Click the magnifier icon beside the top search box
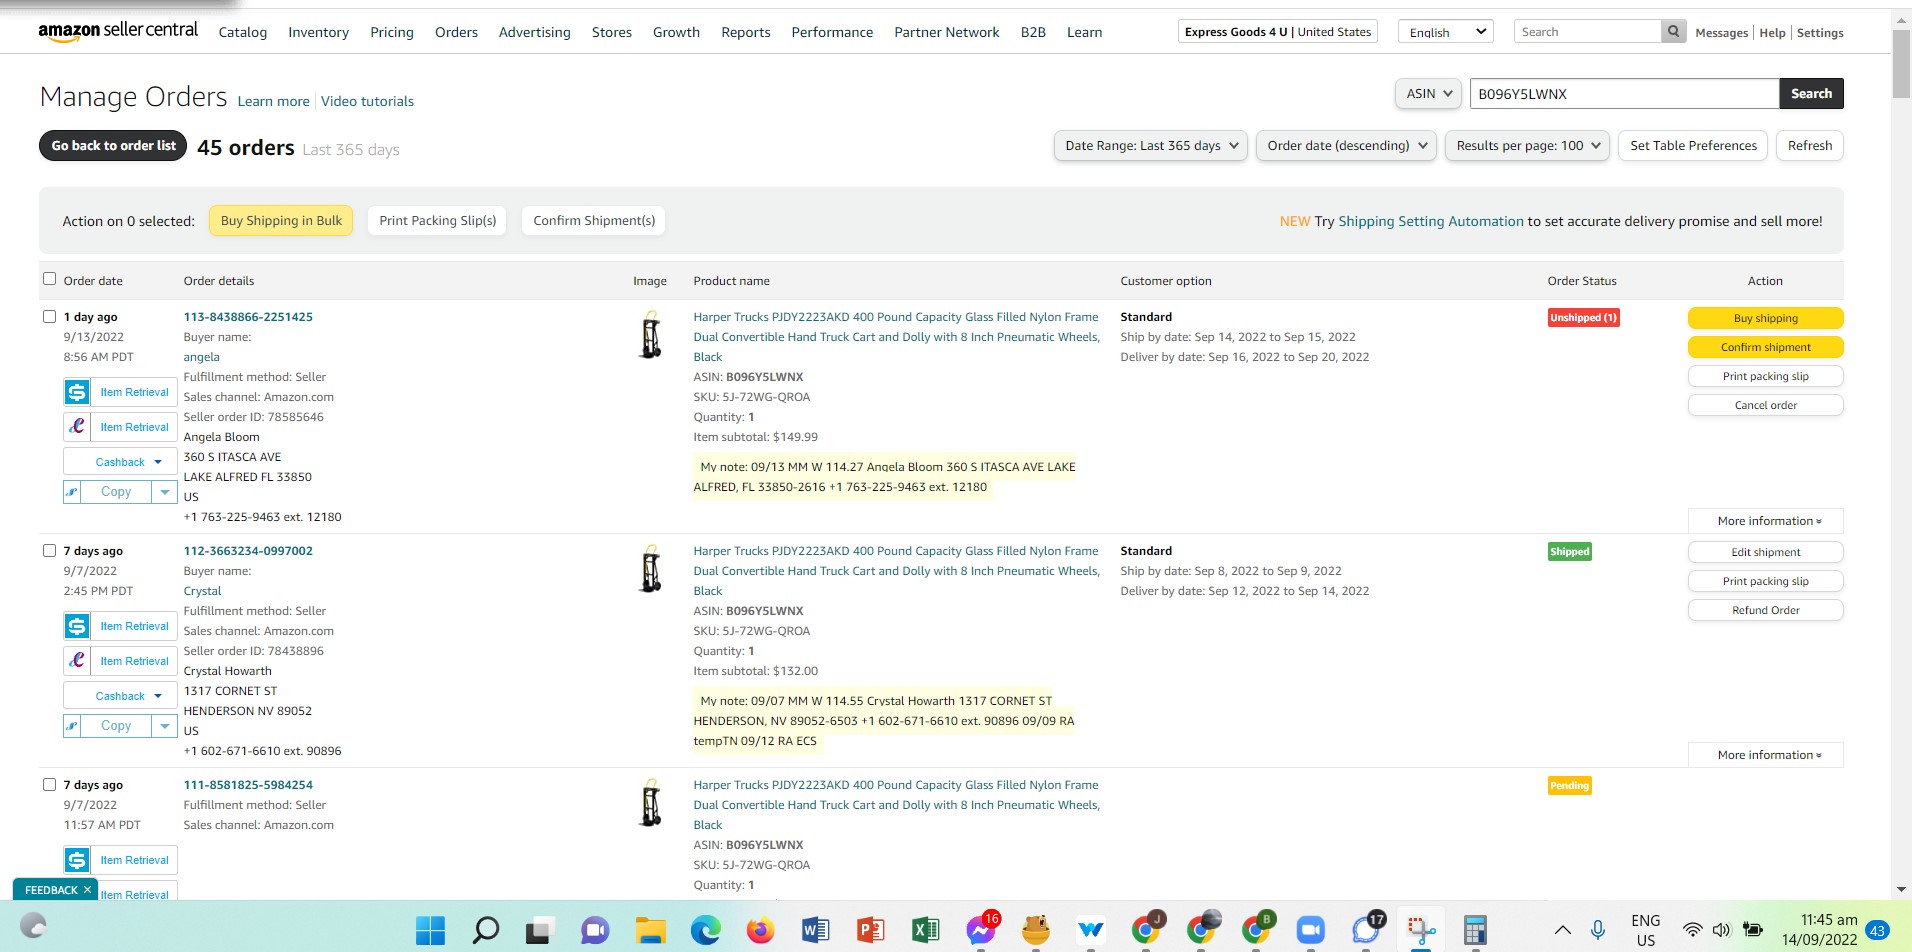 (1673, 32)
